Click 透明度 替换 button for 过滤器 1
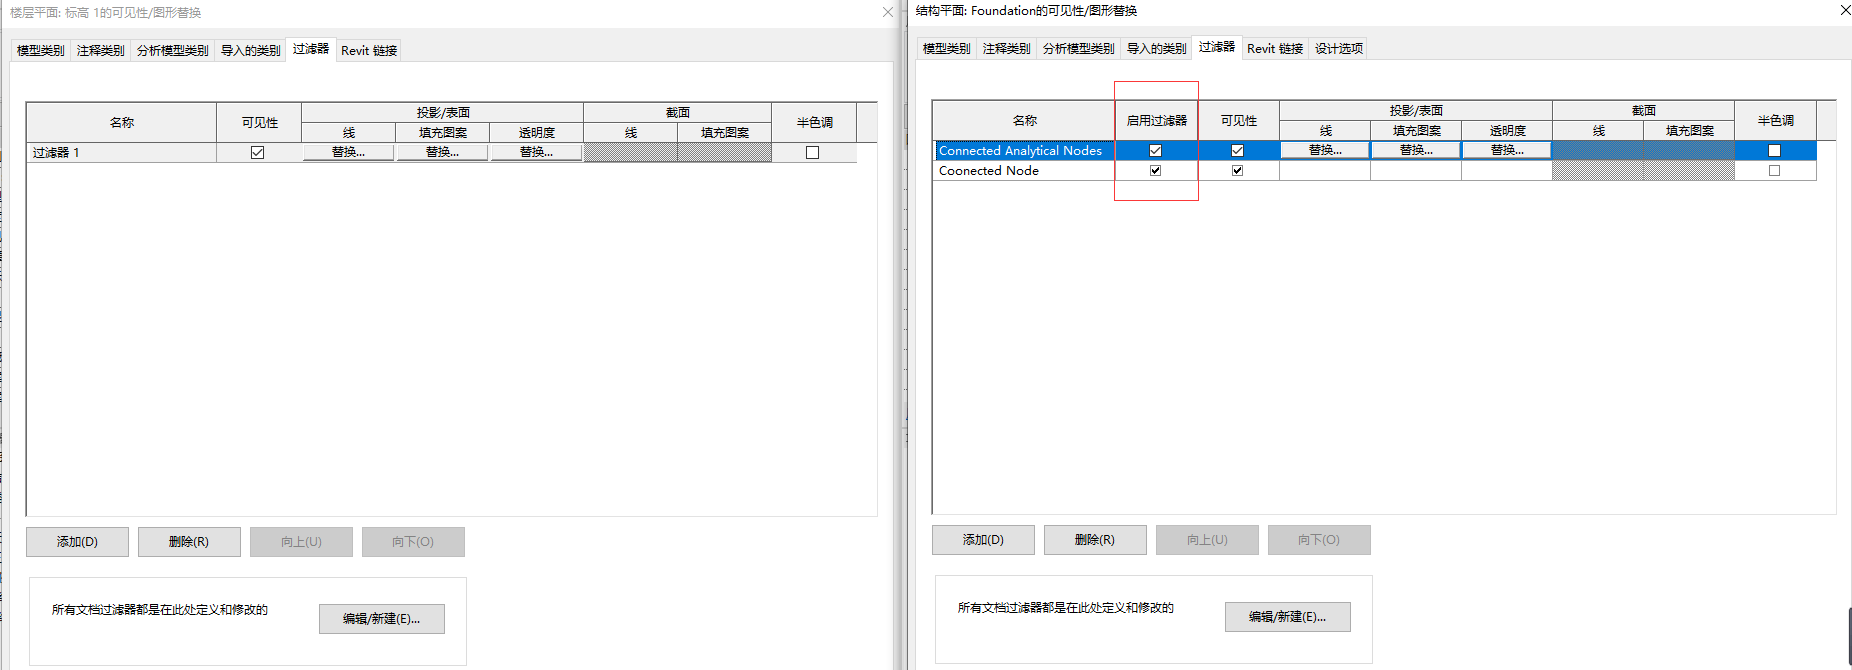Viewport: 1852px width, 670px height. click(x=536, y=152)
